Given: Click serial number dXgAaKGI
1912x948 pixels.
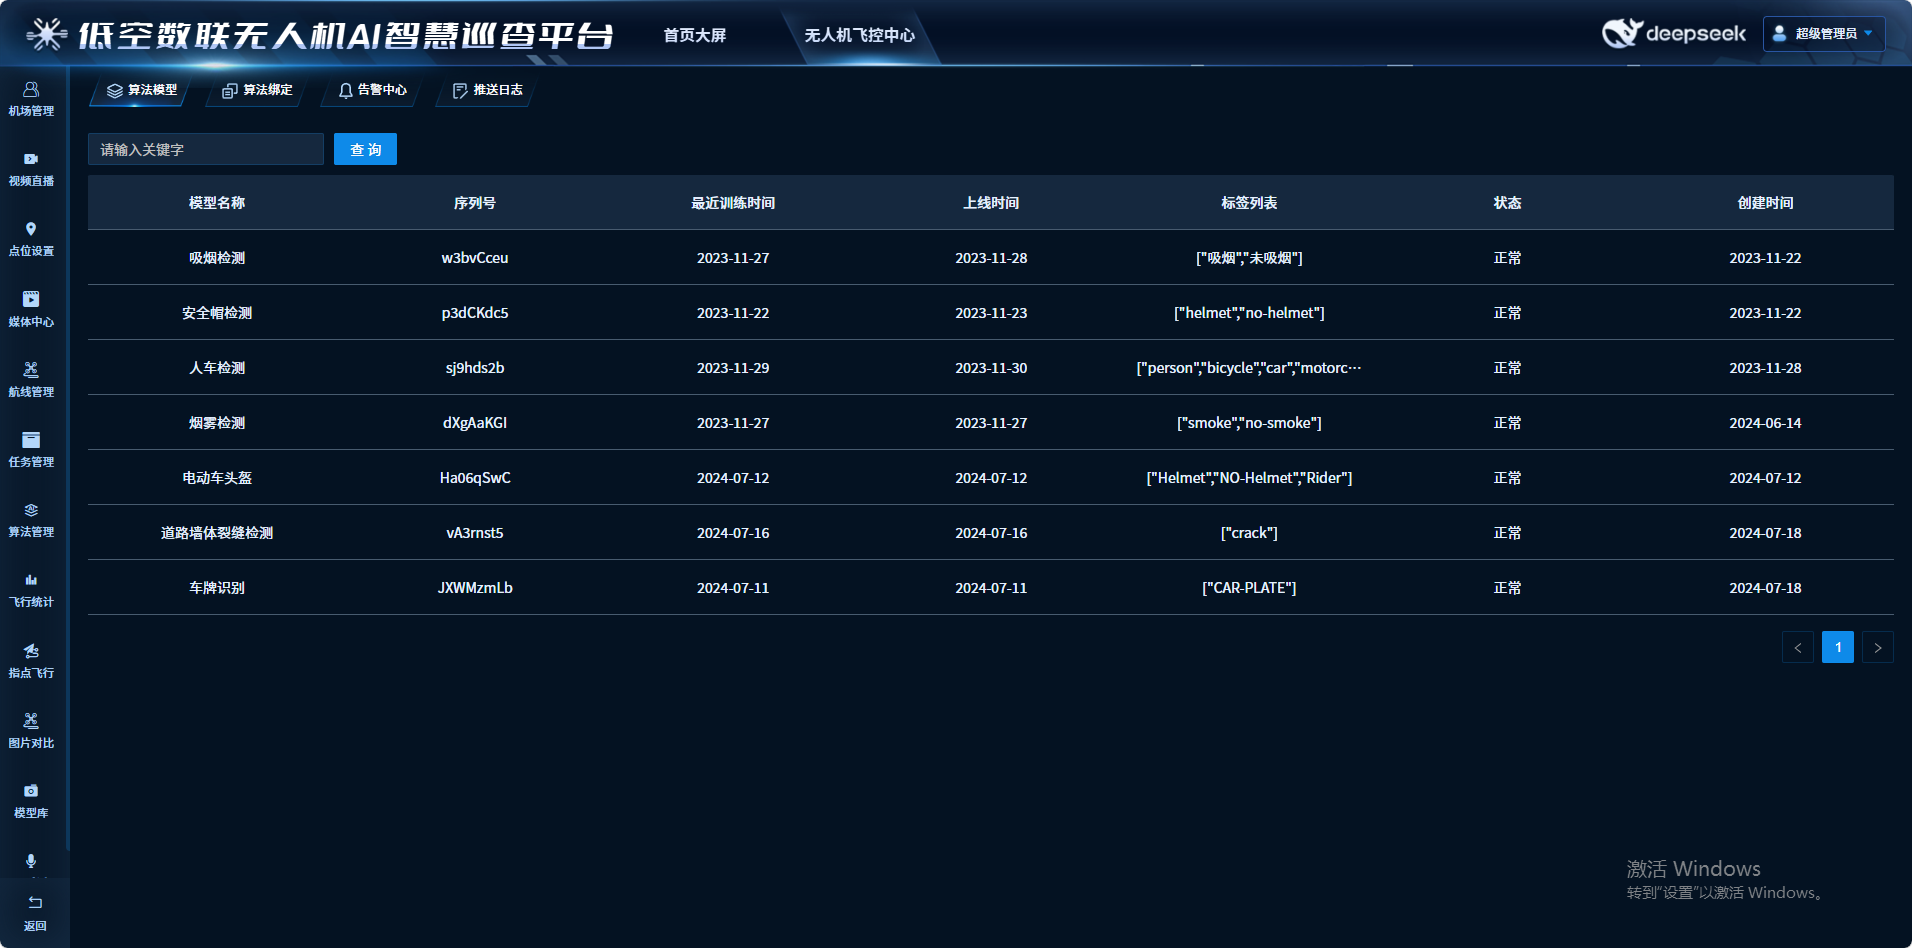Looking at the screenshot, I should (475, 423).
